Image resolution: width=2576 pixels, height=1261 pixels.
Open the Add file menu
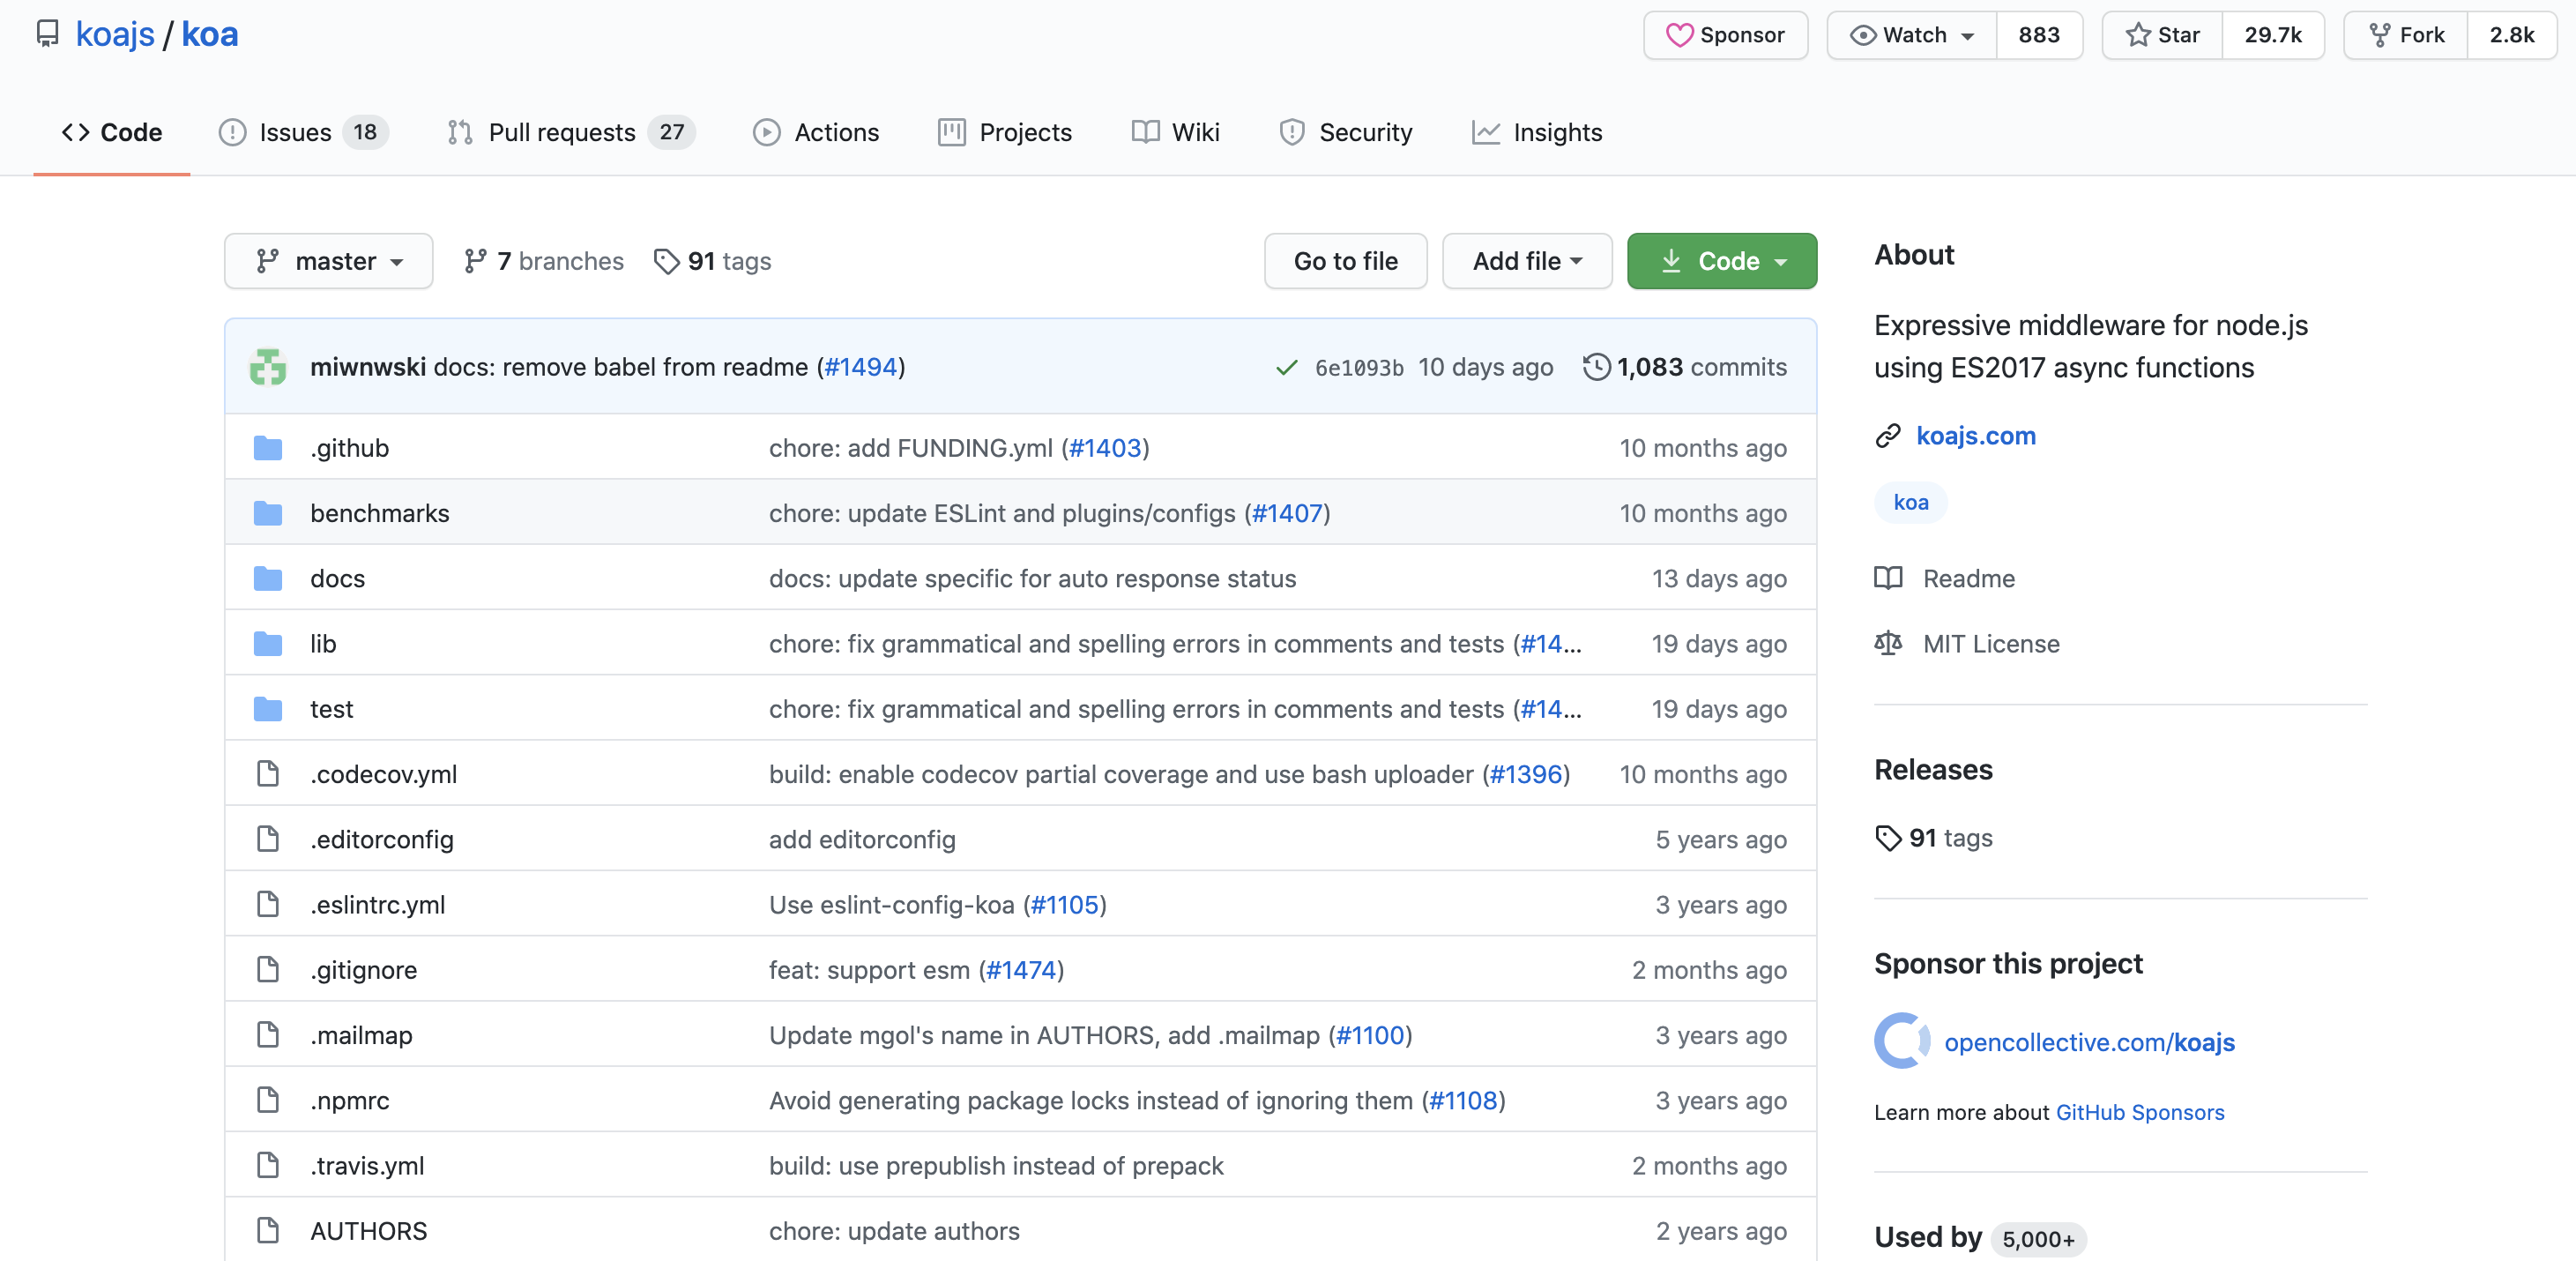[x=1526, y=261]
